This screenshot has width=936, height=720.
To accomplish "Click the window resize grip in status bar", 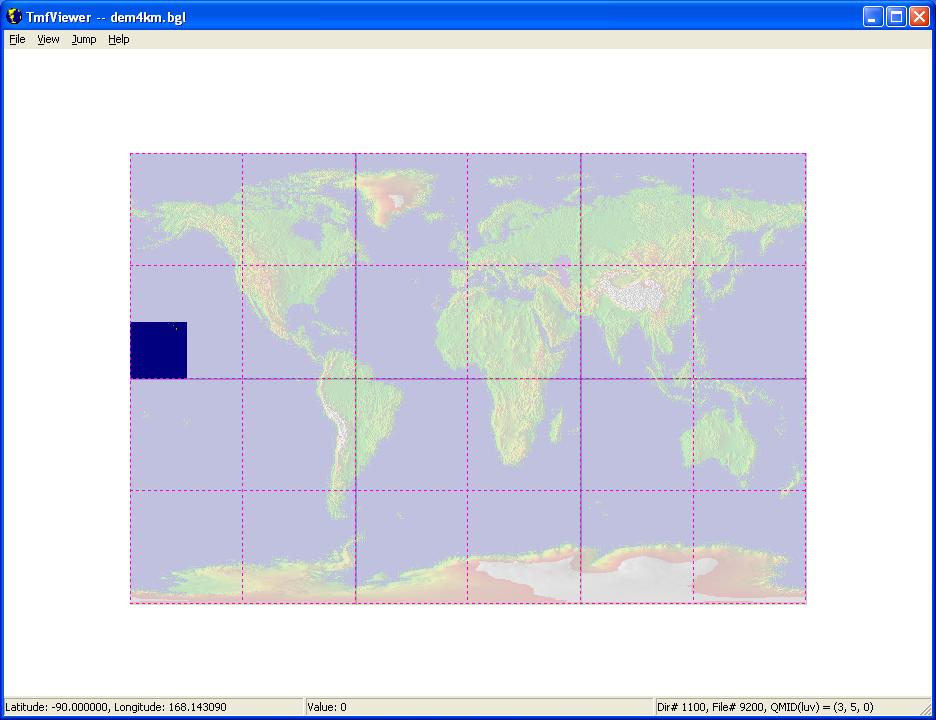I will [x=925, y=709].
